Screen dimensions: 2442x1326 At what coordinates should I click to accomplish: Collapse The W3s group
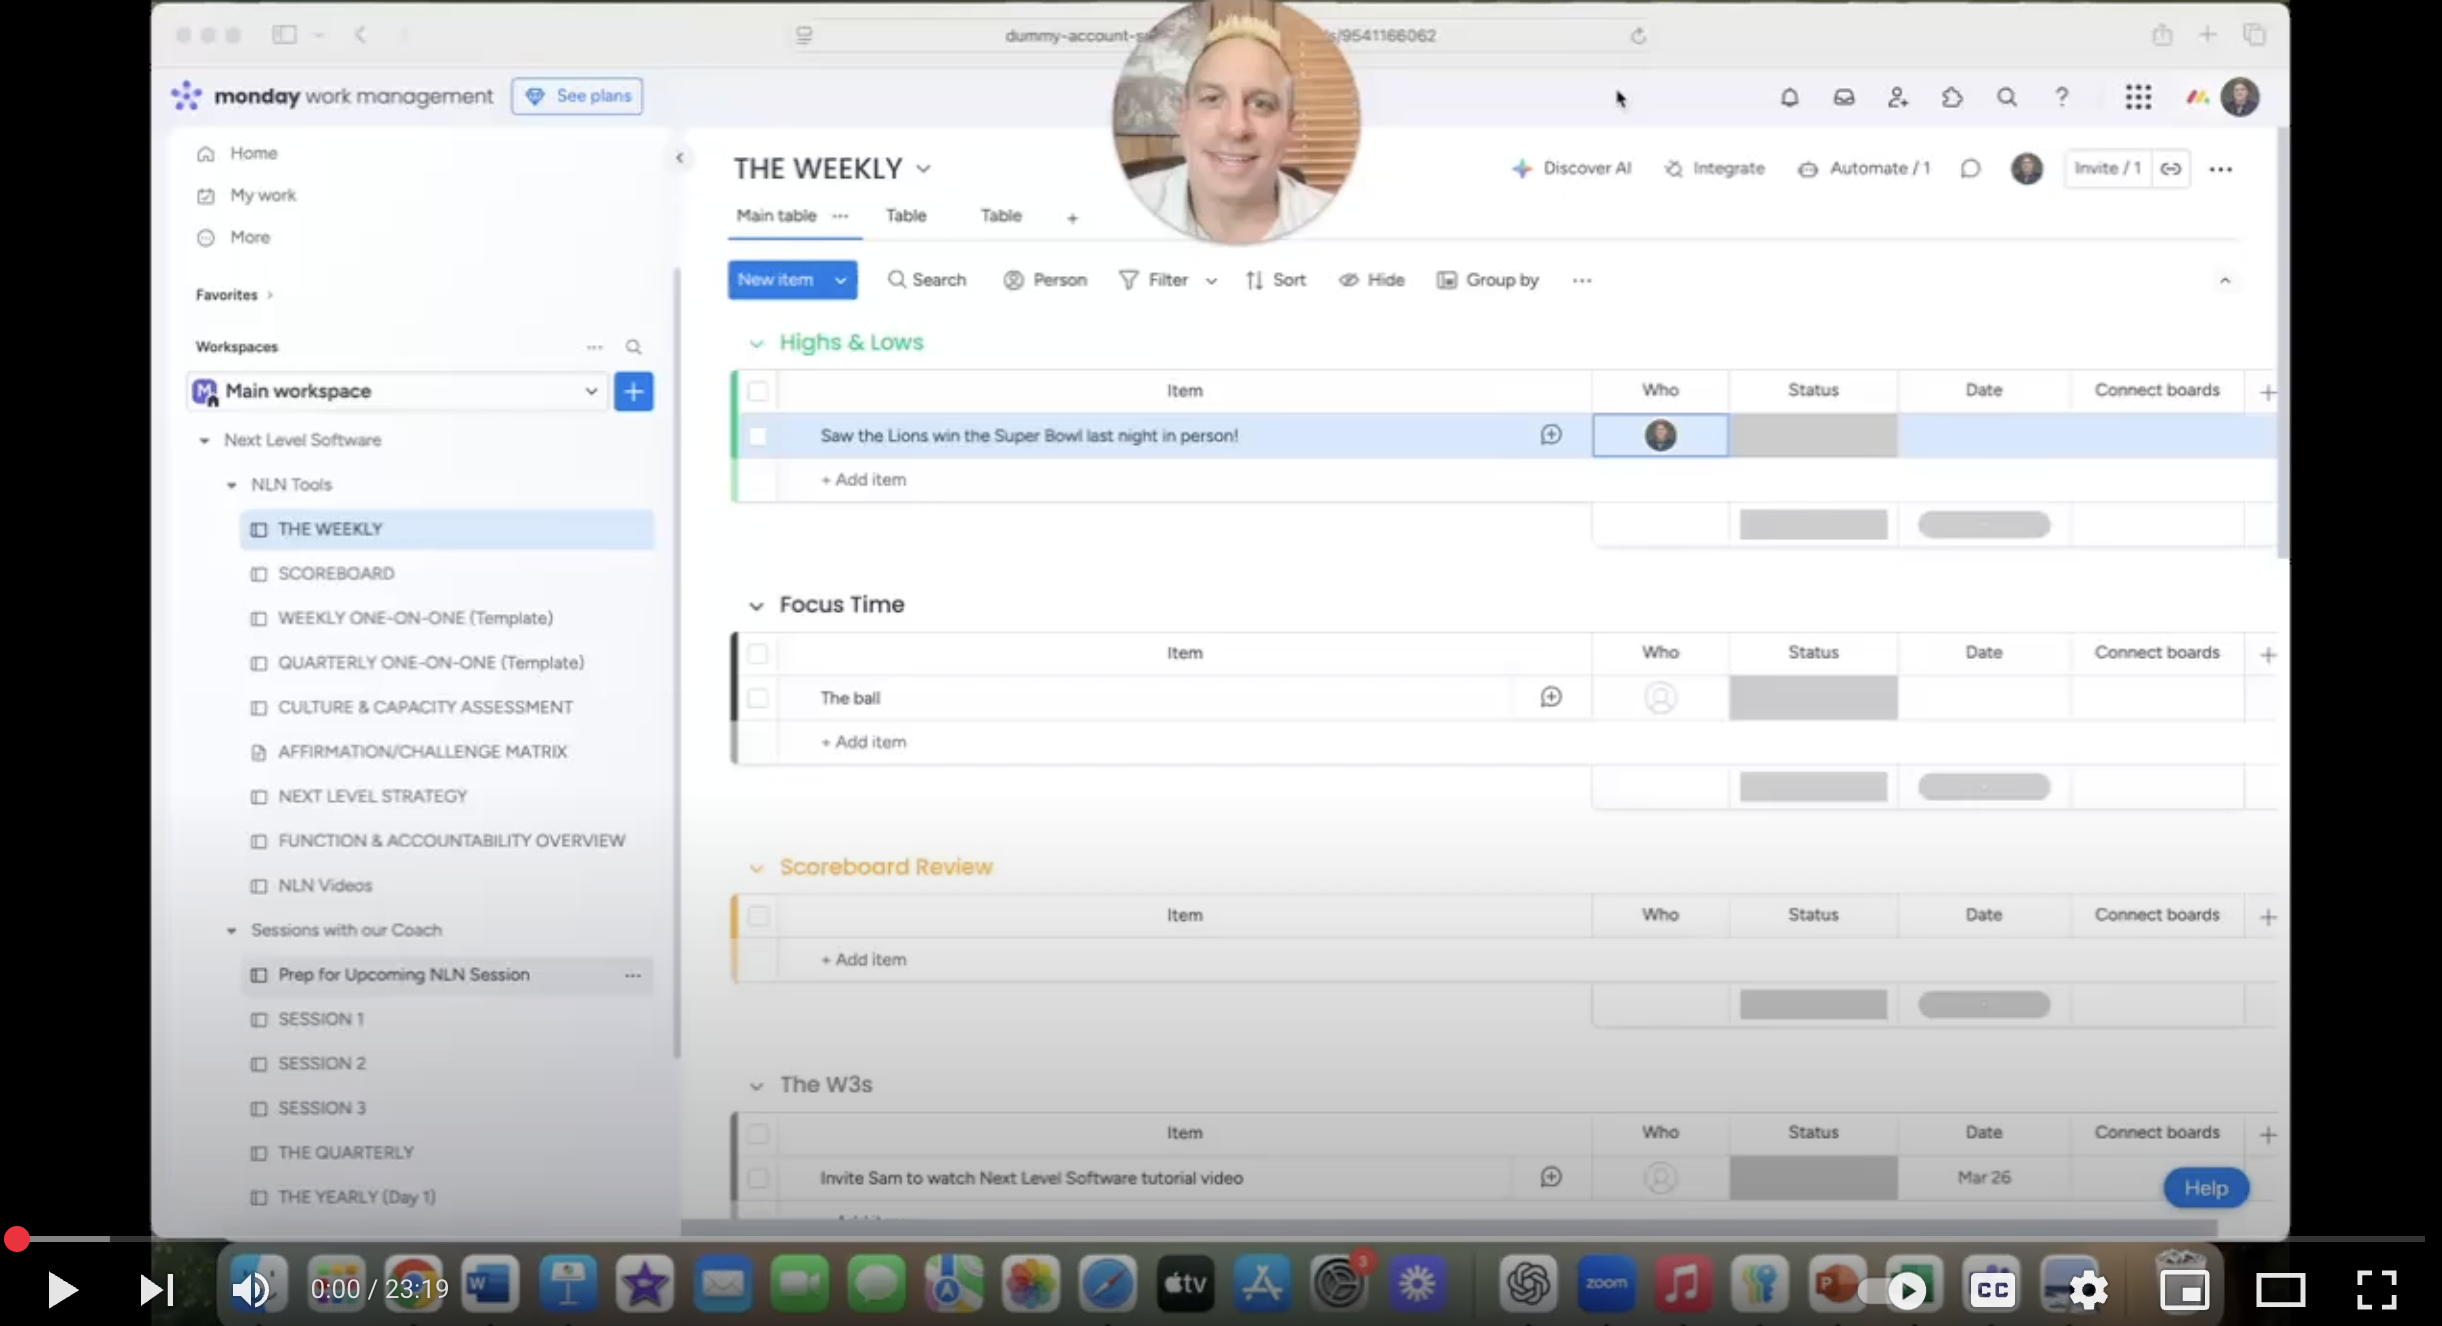pyautogui.click(x=756, y=1086)
